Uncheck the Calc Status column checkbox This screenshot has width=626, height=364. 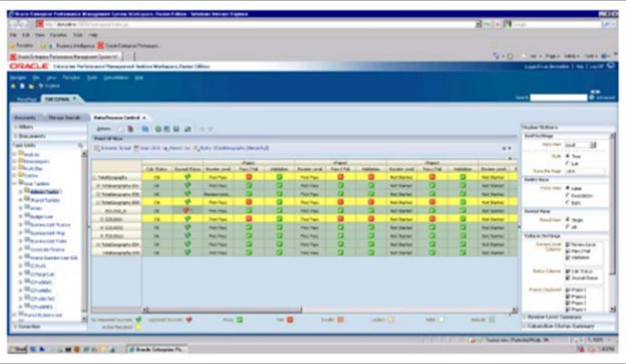coord(568,271)
